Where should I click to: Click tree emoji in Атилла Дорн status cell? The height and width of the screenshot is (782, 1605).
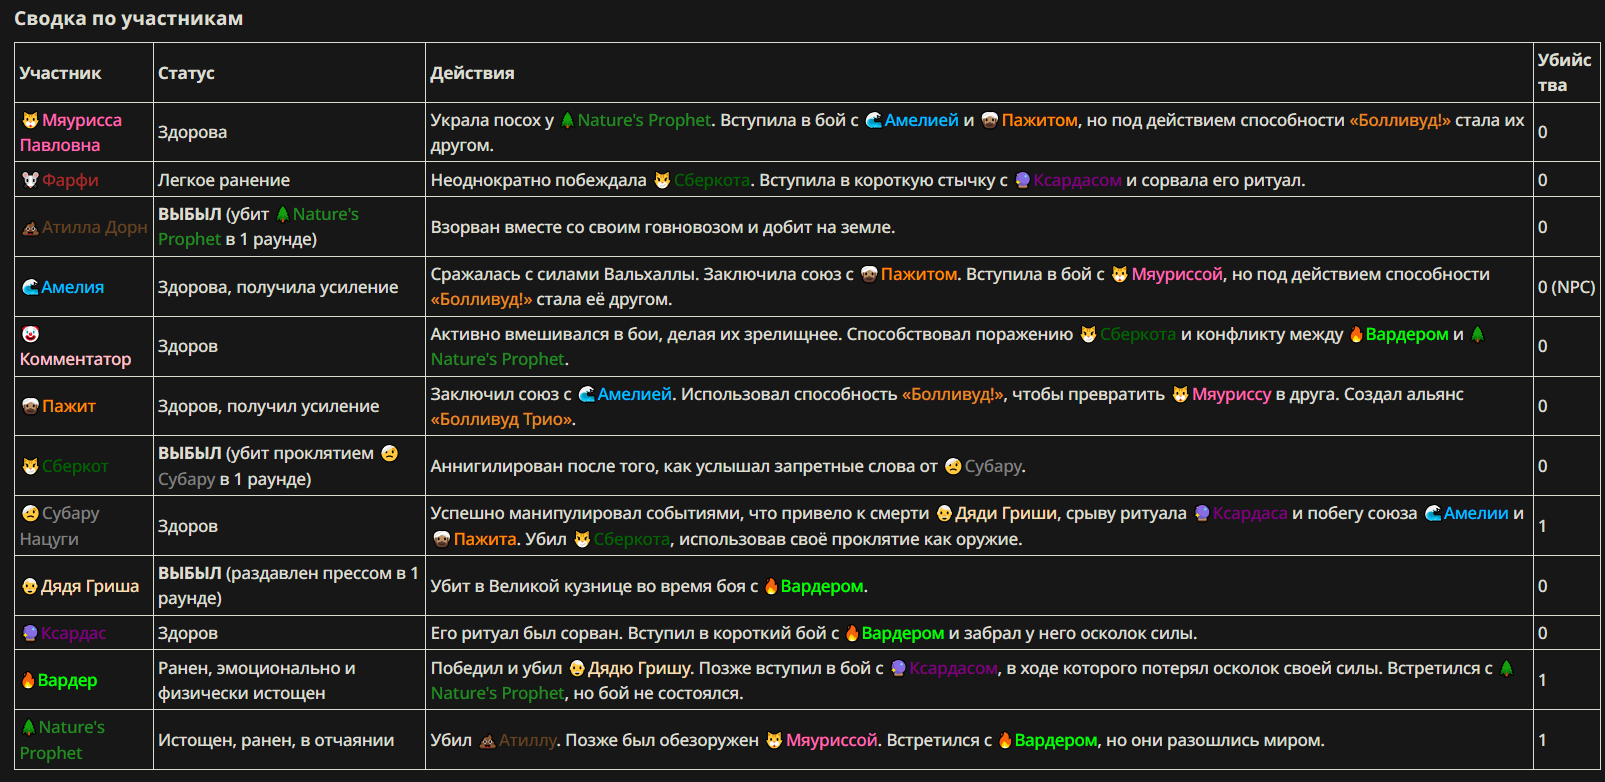[282, 214]
